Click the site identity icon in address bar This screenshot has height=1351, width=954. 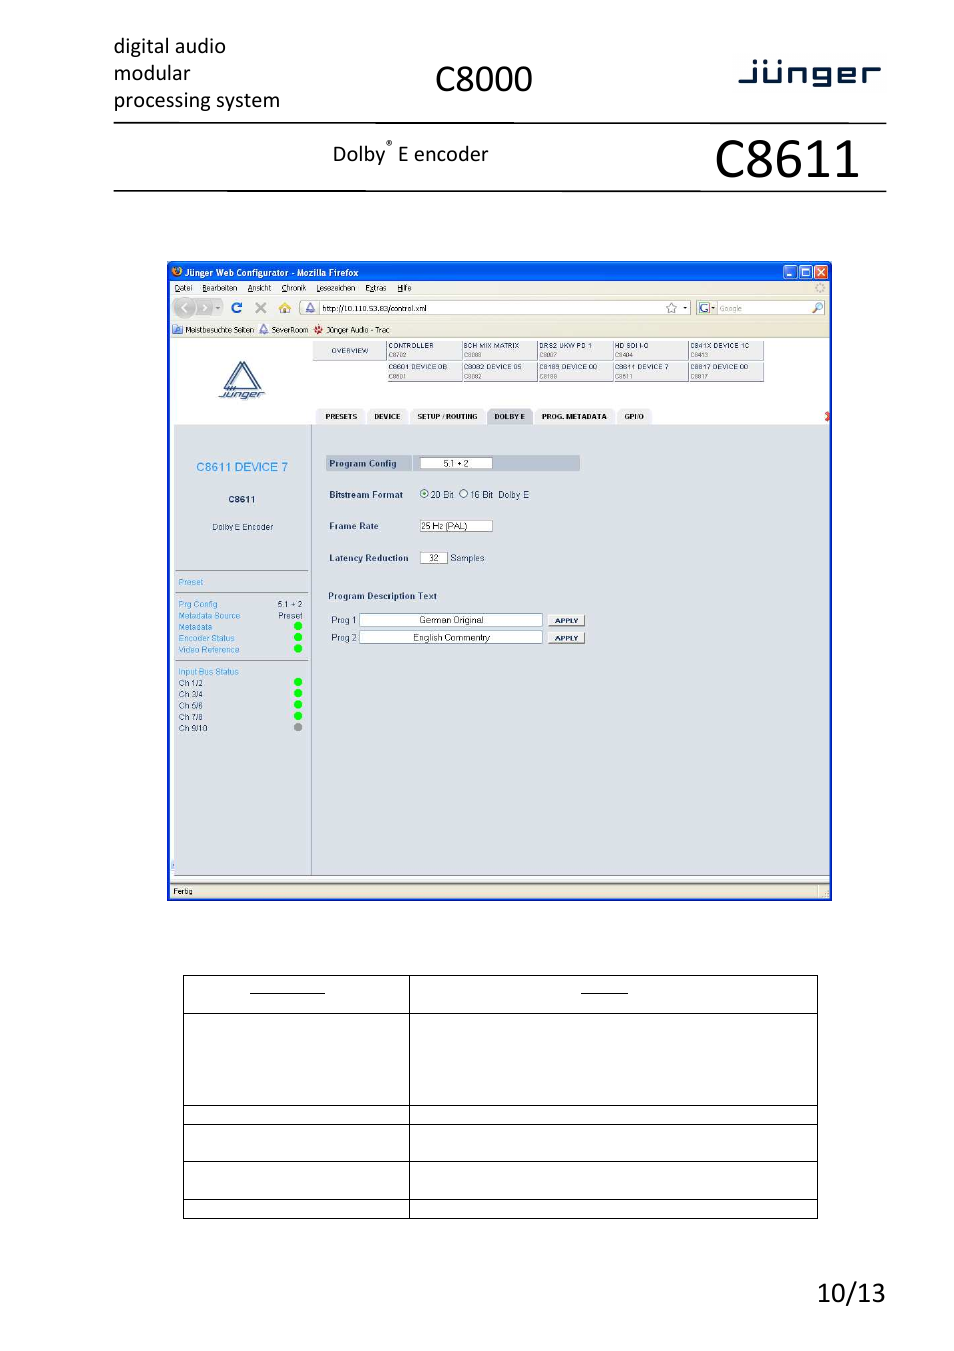click(310, 308)
